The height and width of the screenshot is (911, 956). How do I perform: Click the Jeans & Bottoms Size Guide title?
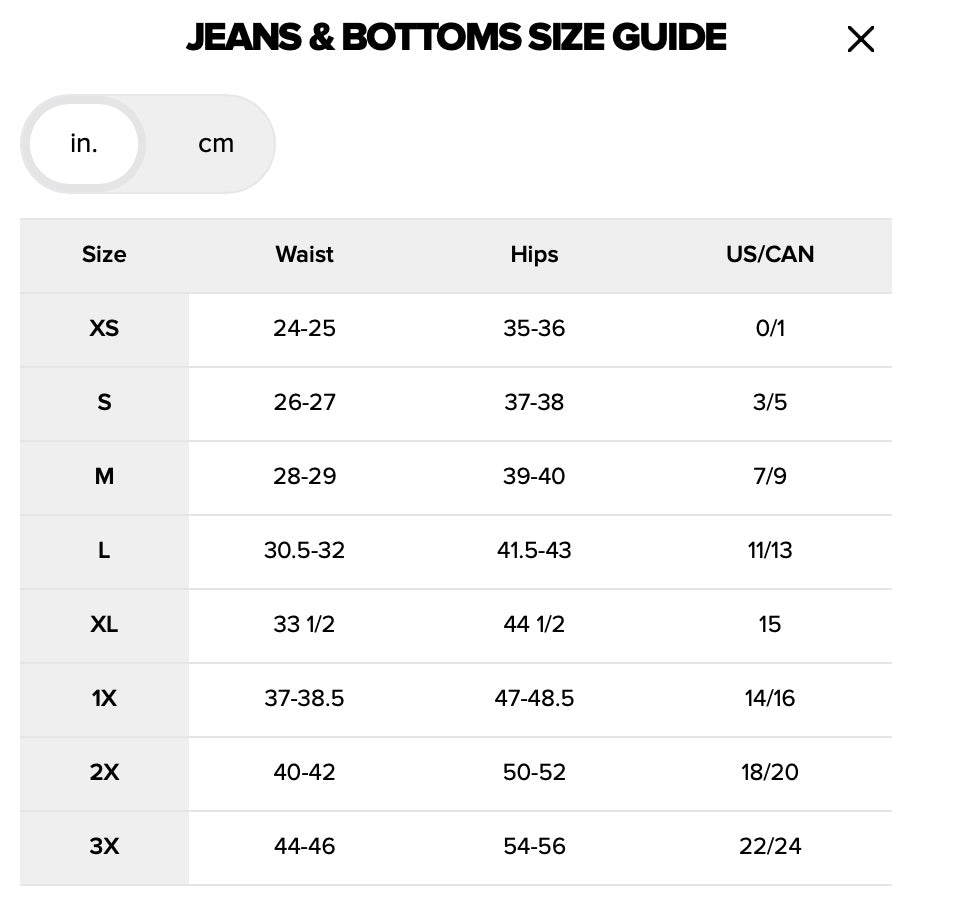click(x=456, y=38)
